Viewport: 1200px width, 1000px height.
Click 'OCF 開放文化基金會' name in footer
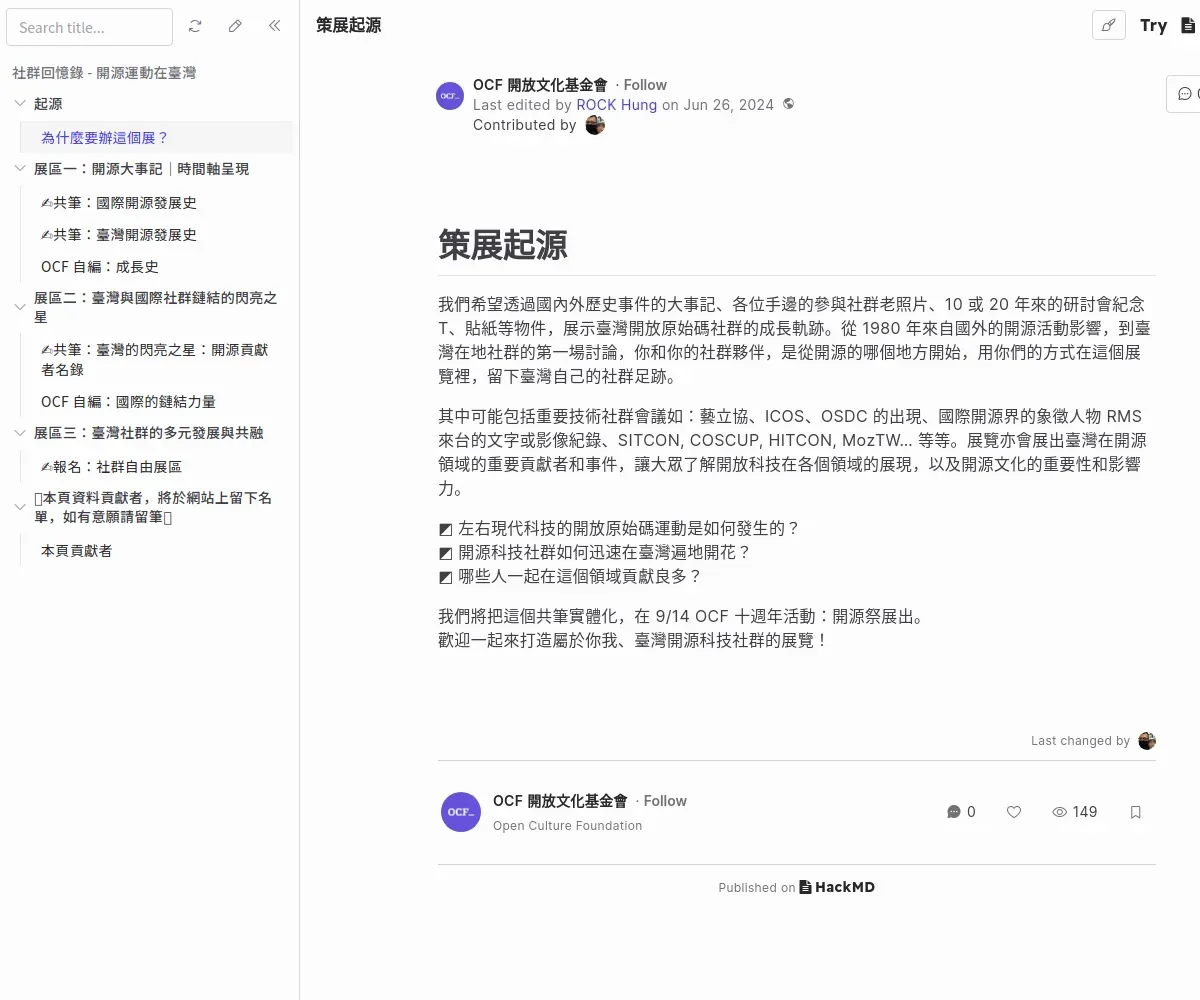(x=560, y=801)
